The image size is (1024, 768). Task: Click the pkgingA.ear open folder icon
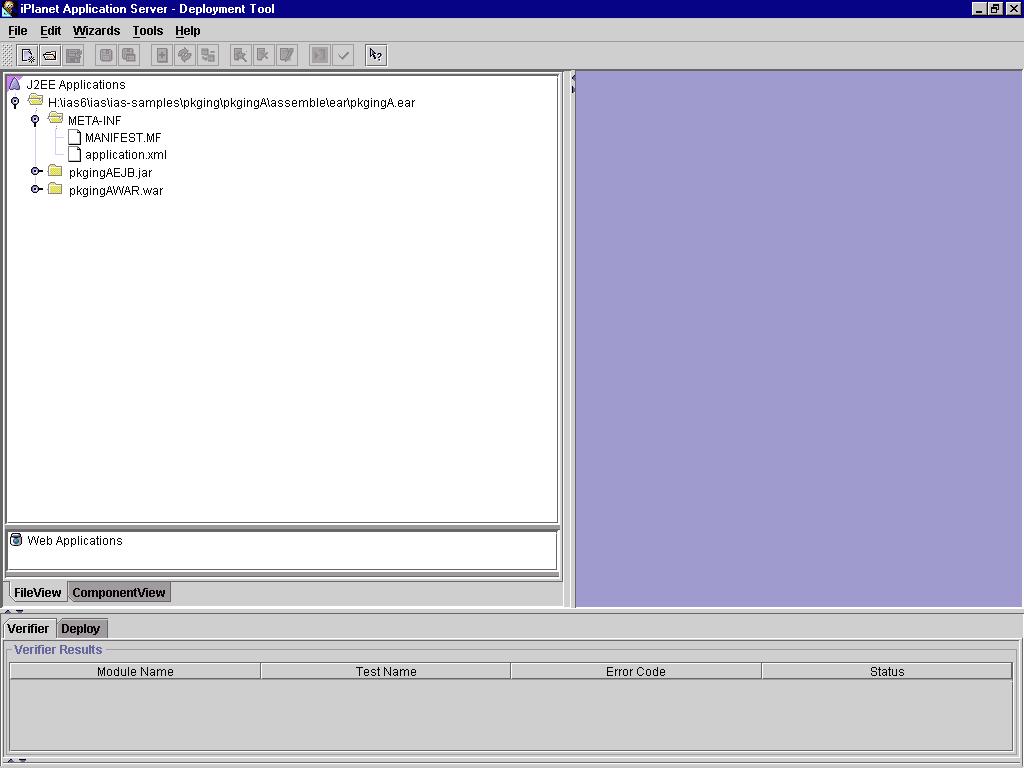[35, 101]
